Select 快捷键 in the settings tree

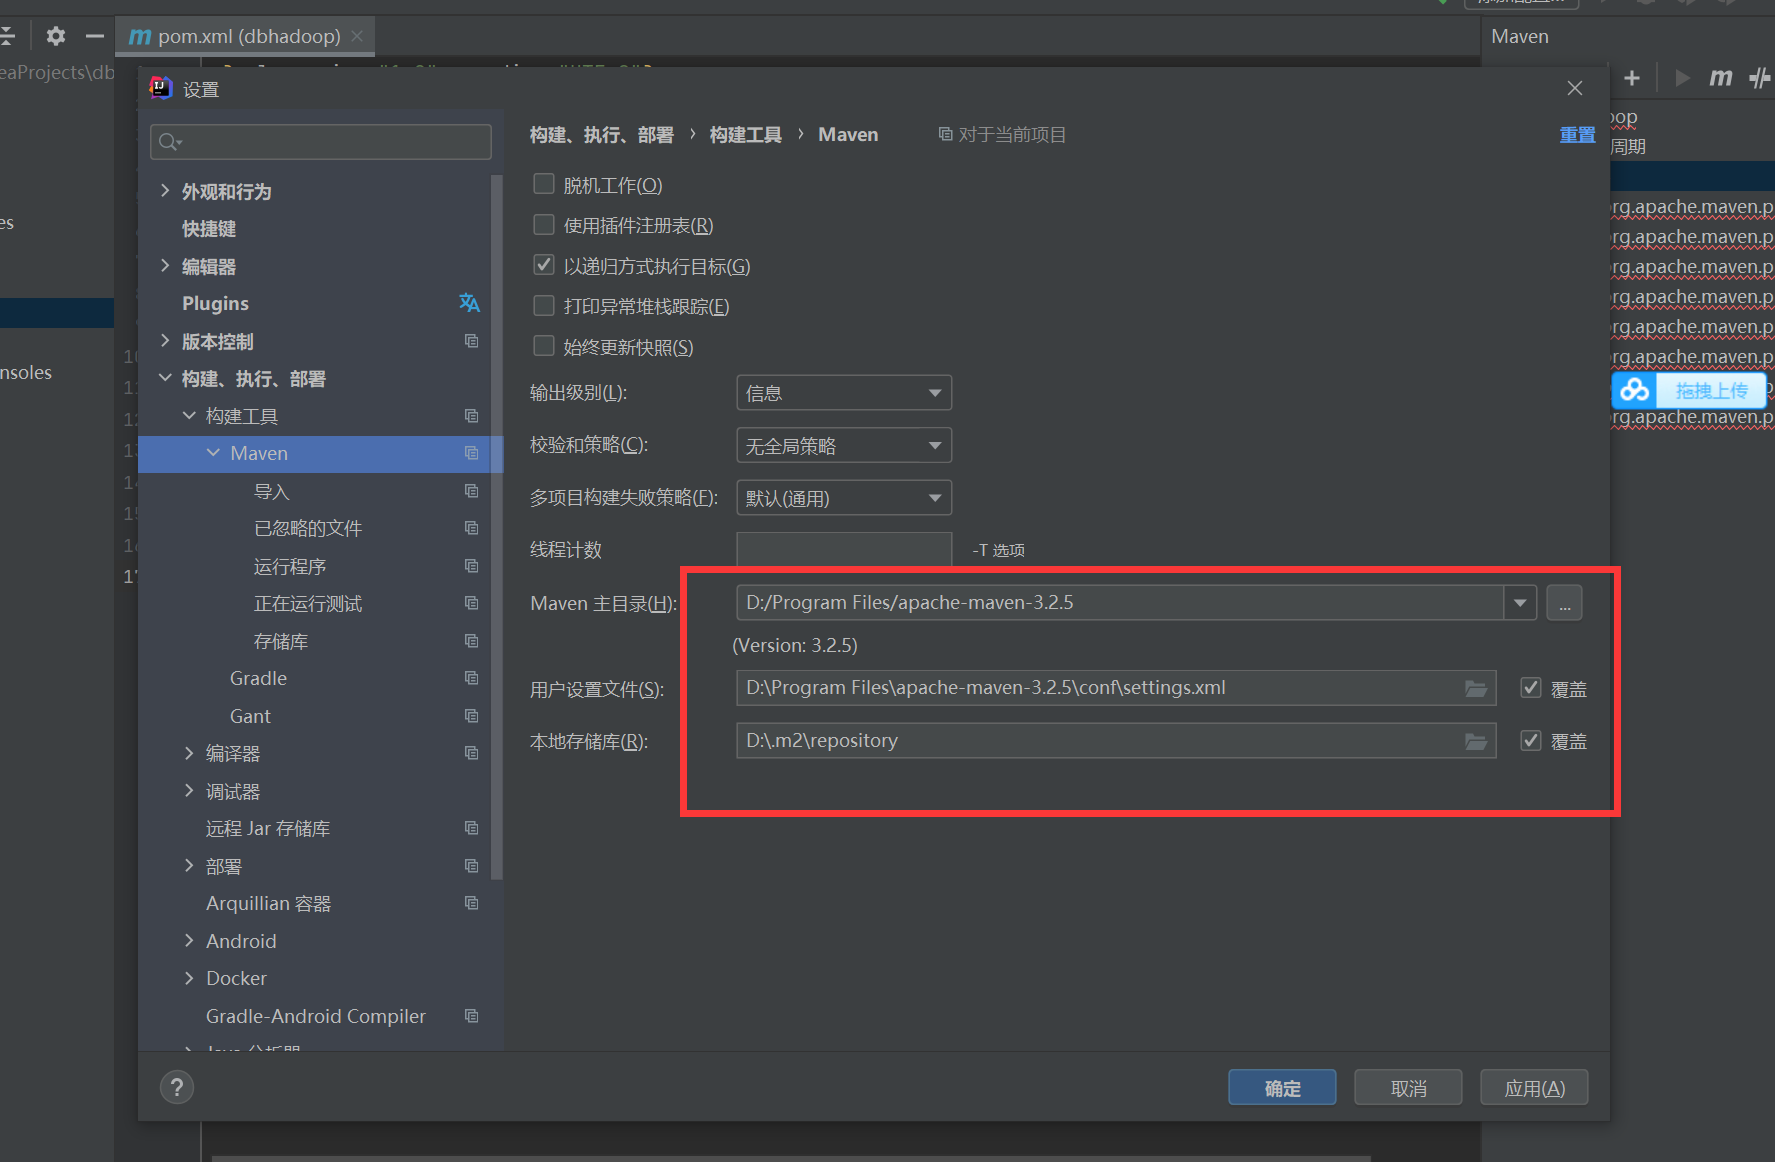click(x=209, y=229)
